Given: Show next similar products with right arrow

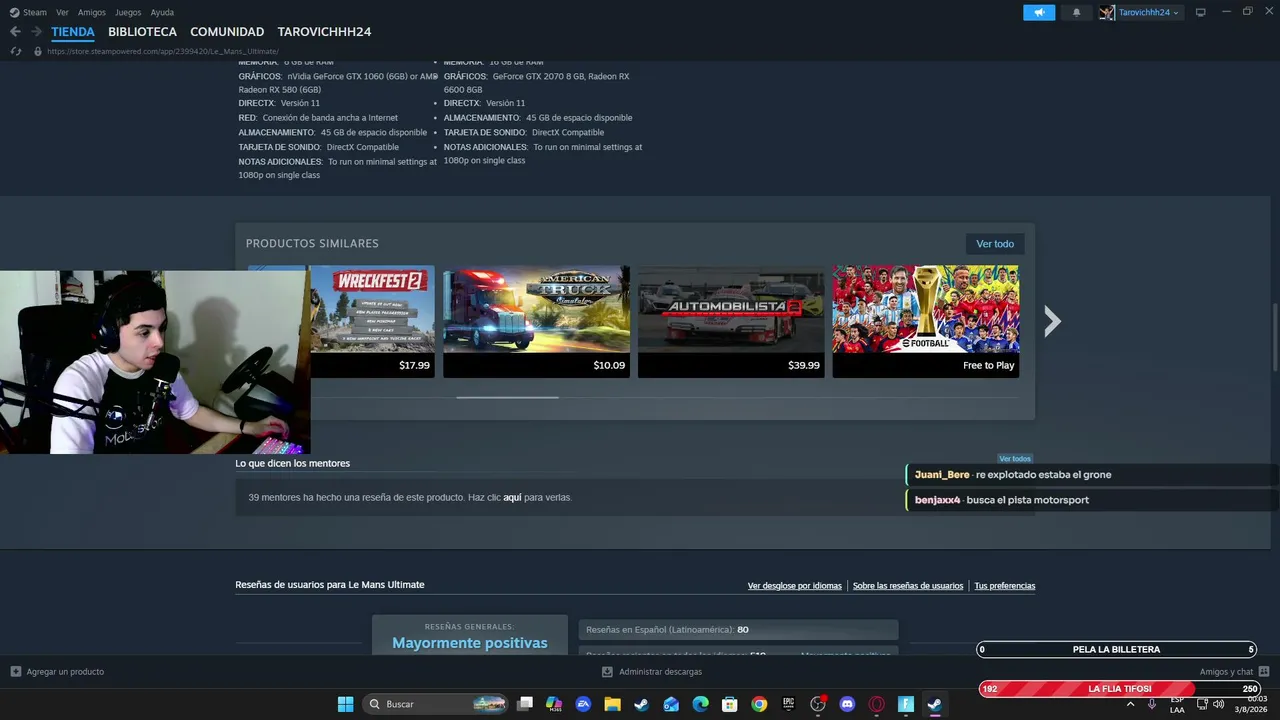Looking at the screenshot, I should (x=1052, y=321).
